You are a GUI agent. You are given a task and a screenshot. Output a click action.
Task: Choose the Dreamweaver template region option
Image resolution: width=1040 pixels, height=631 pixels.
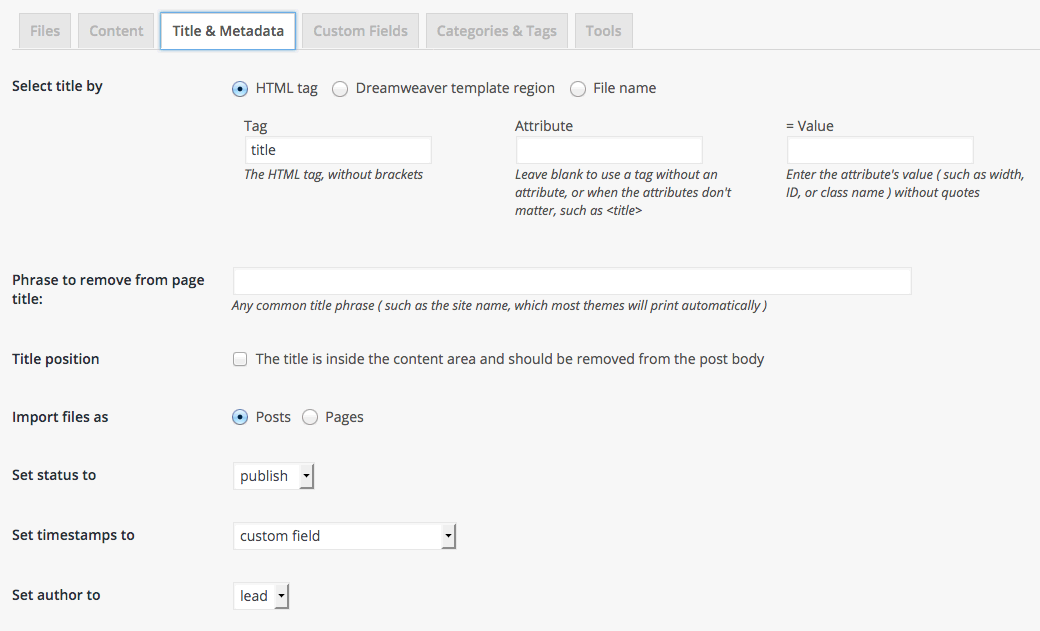340,88
